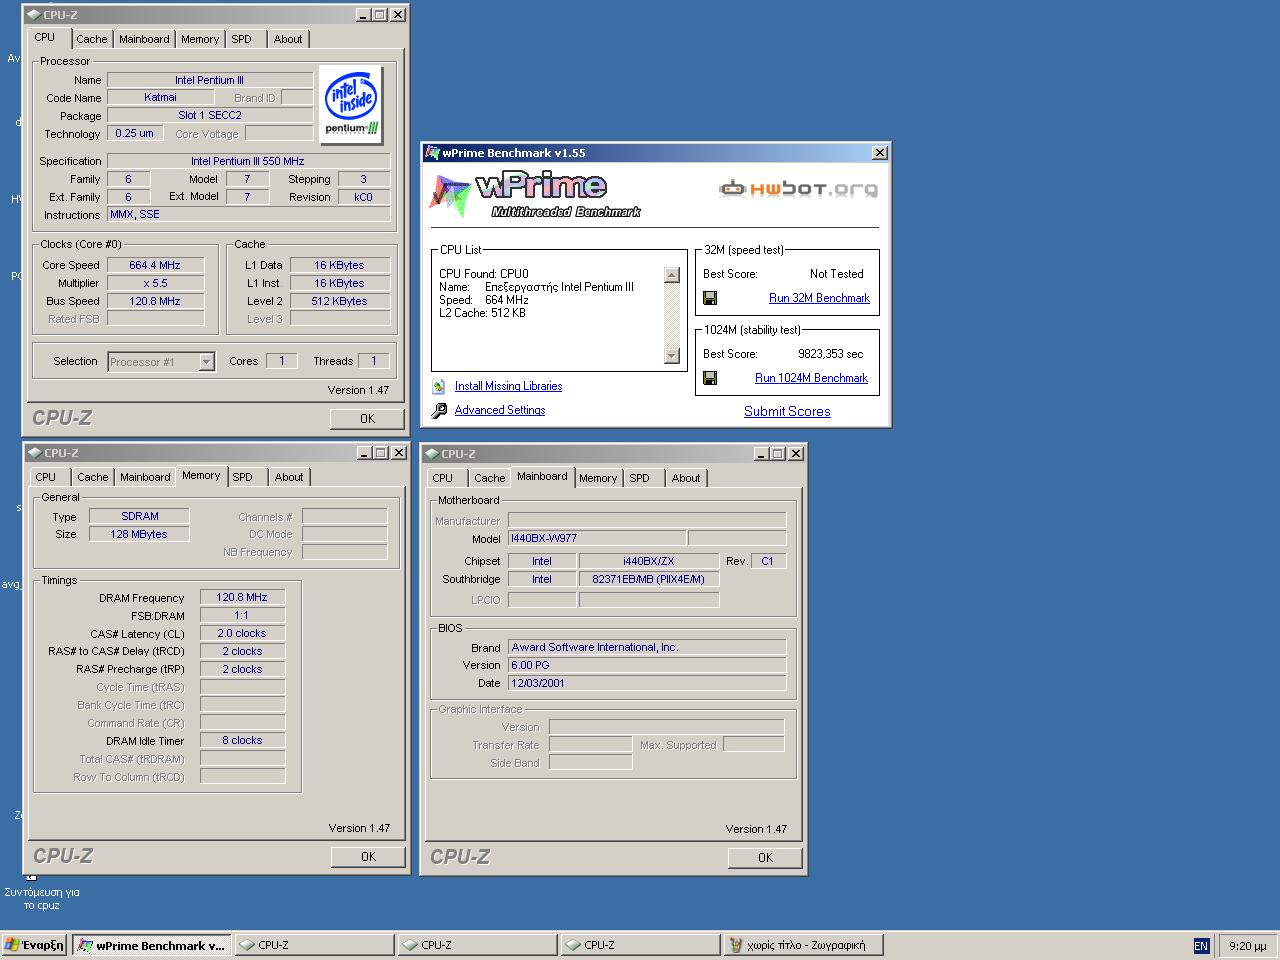The width and height of the screenshot is (1280, 960).
Task: Run the 1024M Benchmark
Action: 811,378
